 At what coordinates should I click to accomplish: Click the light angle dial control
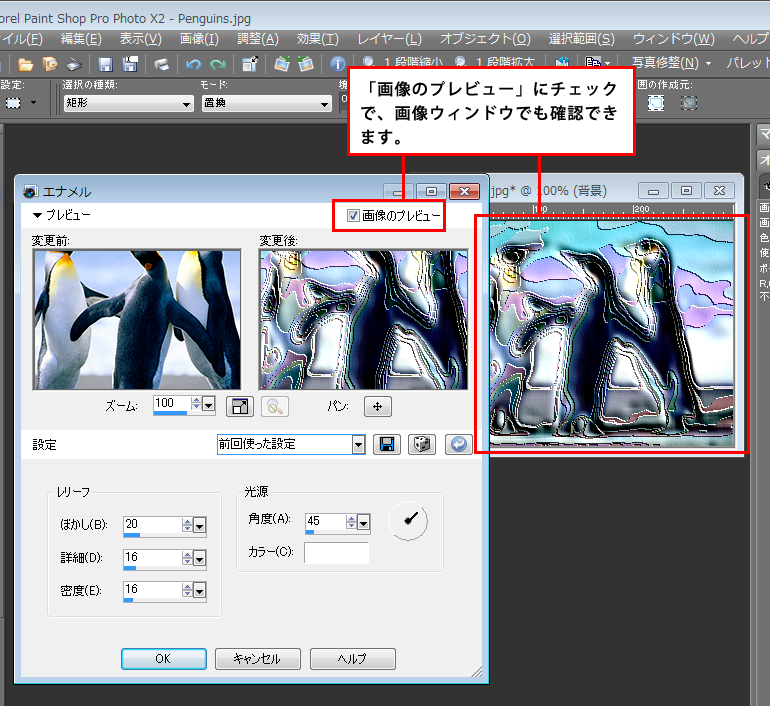point(408,521)
